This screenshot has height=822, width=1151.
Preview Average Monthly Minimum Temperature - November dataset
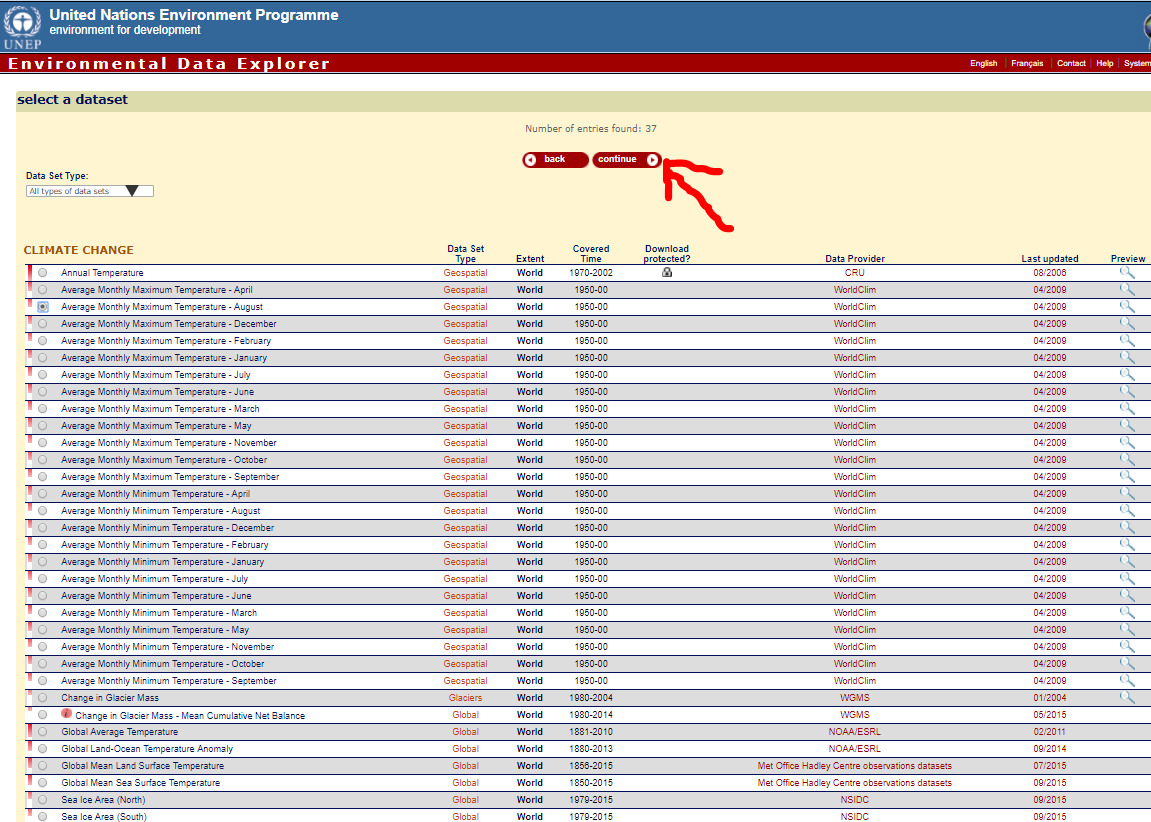1127,646
